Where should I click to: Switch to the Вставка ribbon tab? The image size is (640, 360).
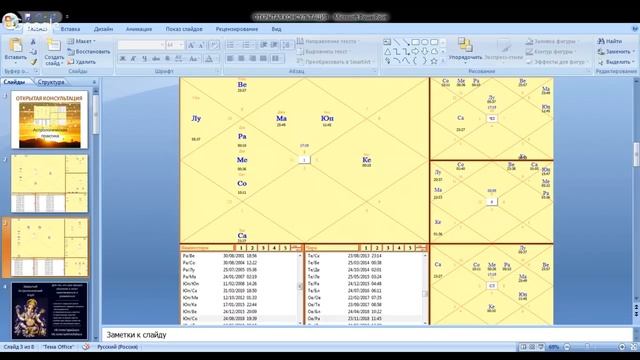tap(70, 29)
